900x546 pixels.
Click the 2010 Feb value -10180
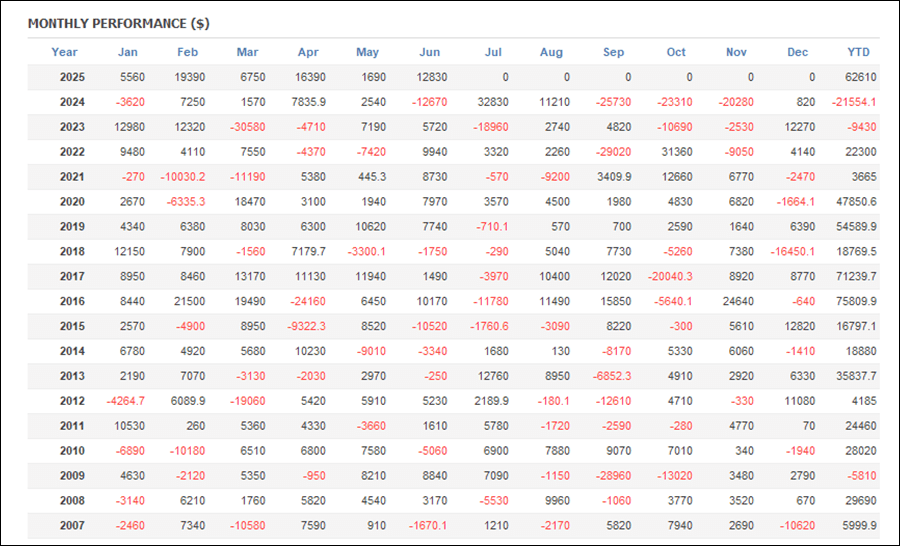187,451
